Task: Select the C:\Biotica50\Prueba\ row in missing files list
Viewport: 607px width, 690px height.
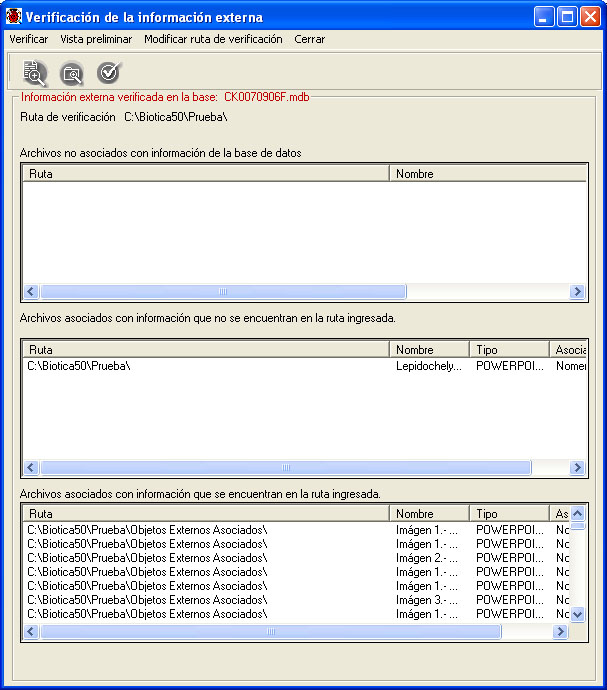Action: 305,366
